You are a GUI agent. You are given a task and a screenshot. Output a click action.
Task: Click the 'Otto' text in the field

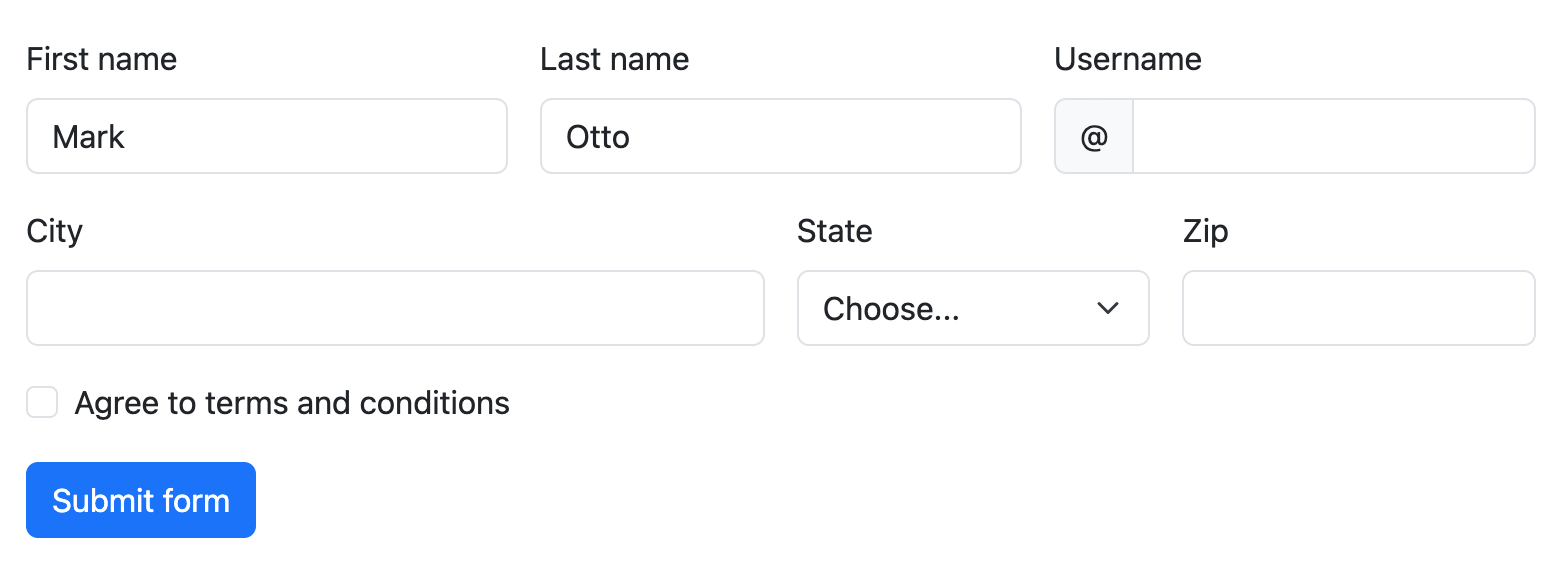click(598, 137)
